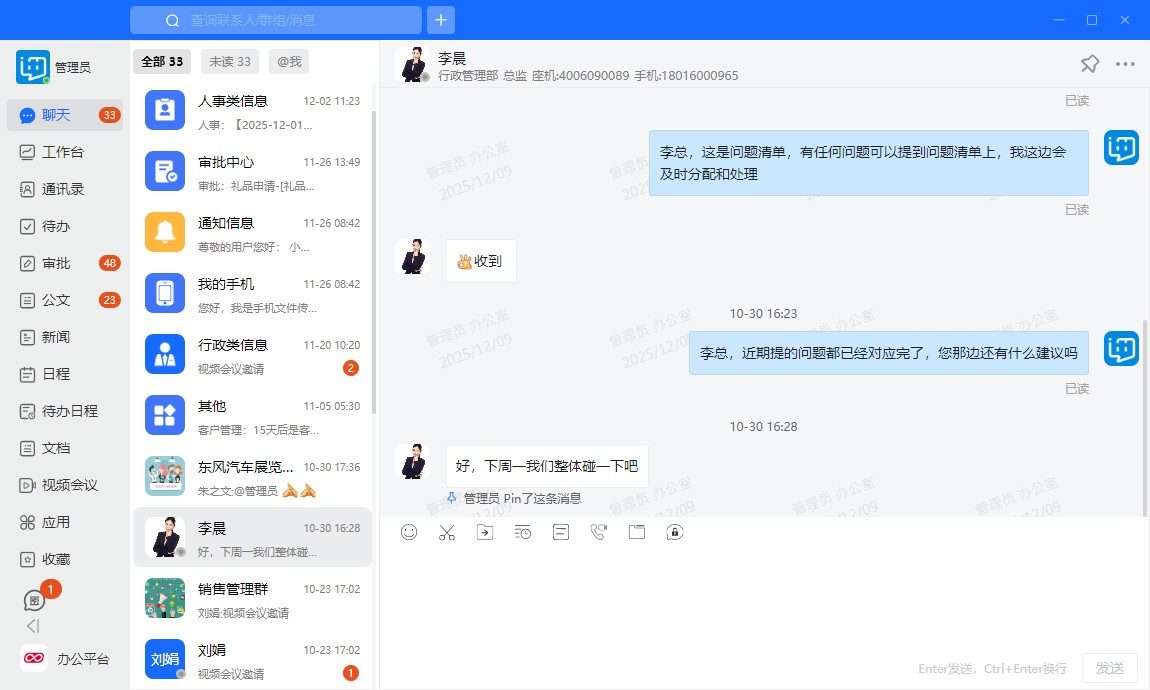Click the plus button beside search bar
1150x690 pixels.
(441, 20)
